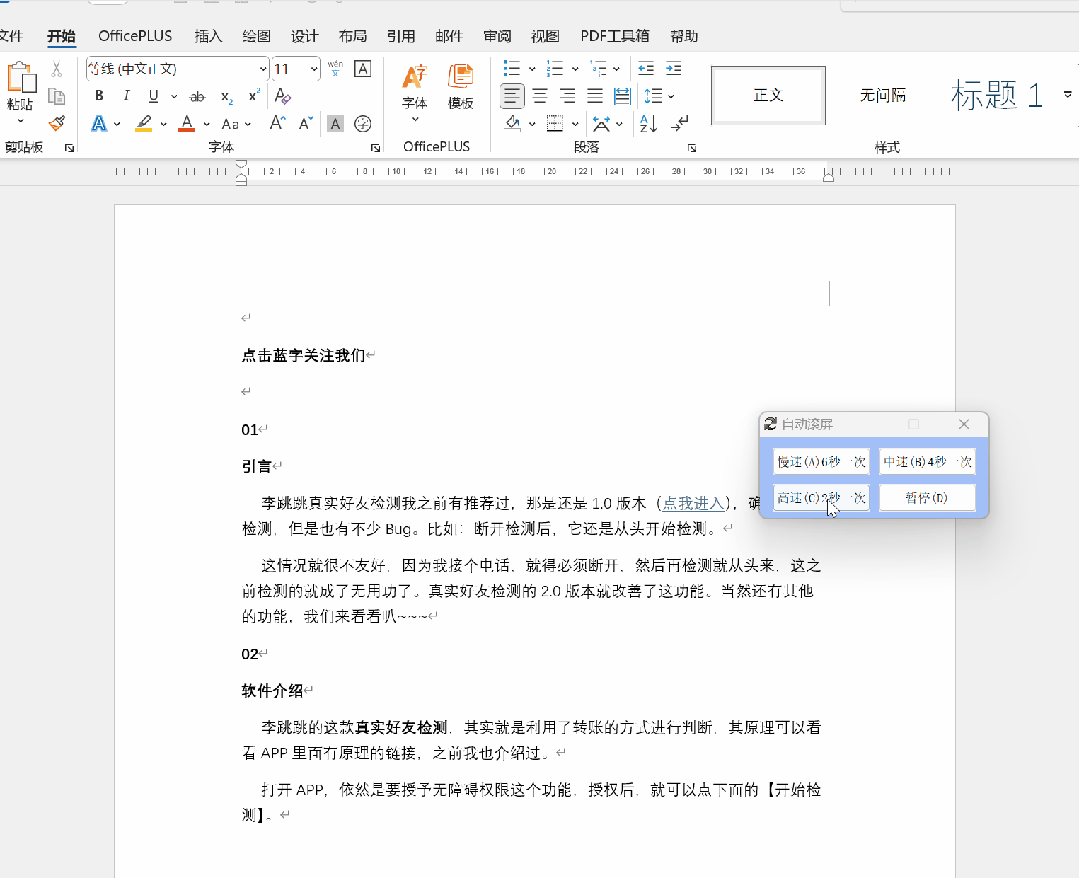The height and width of the screenshot is (878, 1079).
Task: Select the italic formatting icon
Action: click(125, 96)
